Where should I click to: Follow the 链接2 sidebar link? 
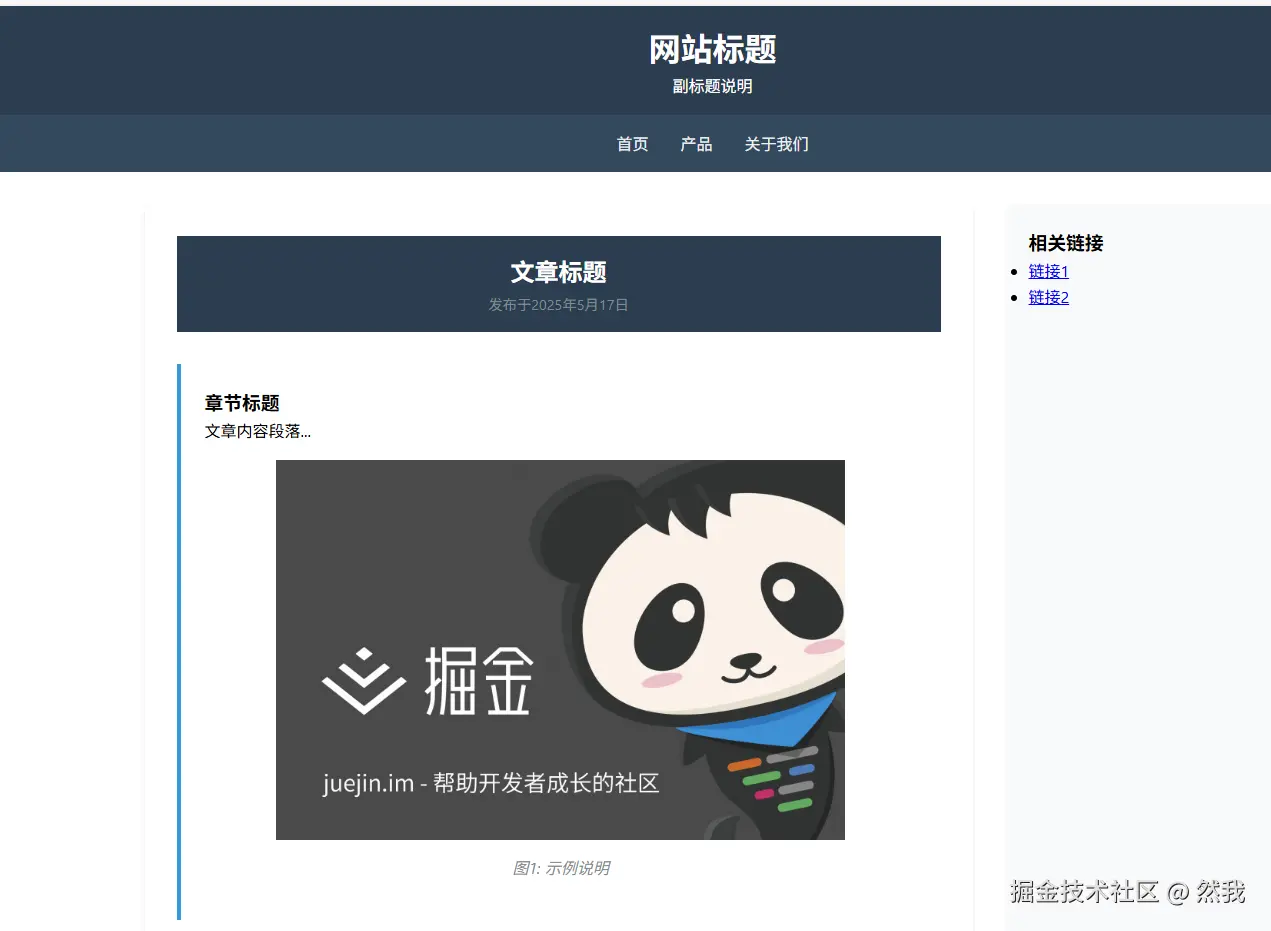pos(1048,297)
